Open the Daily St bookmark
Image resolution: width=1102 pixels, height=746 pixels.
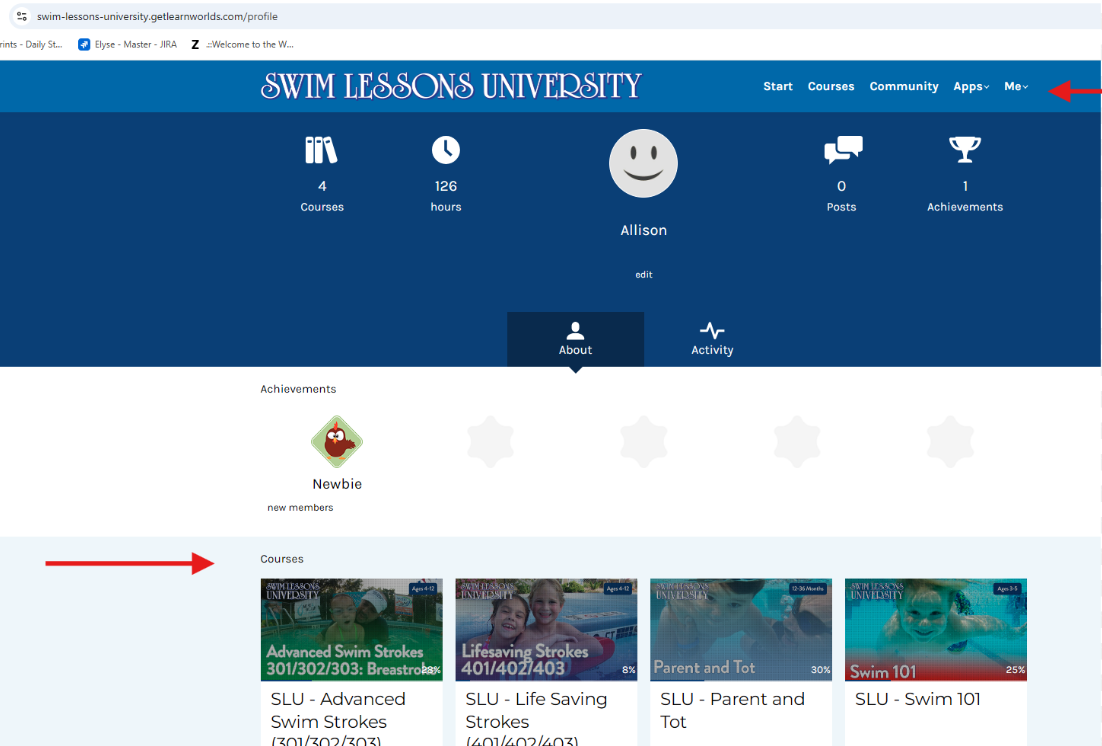click(32, 44)
